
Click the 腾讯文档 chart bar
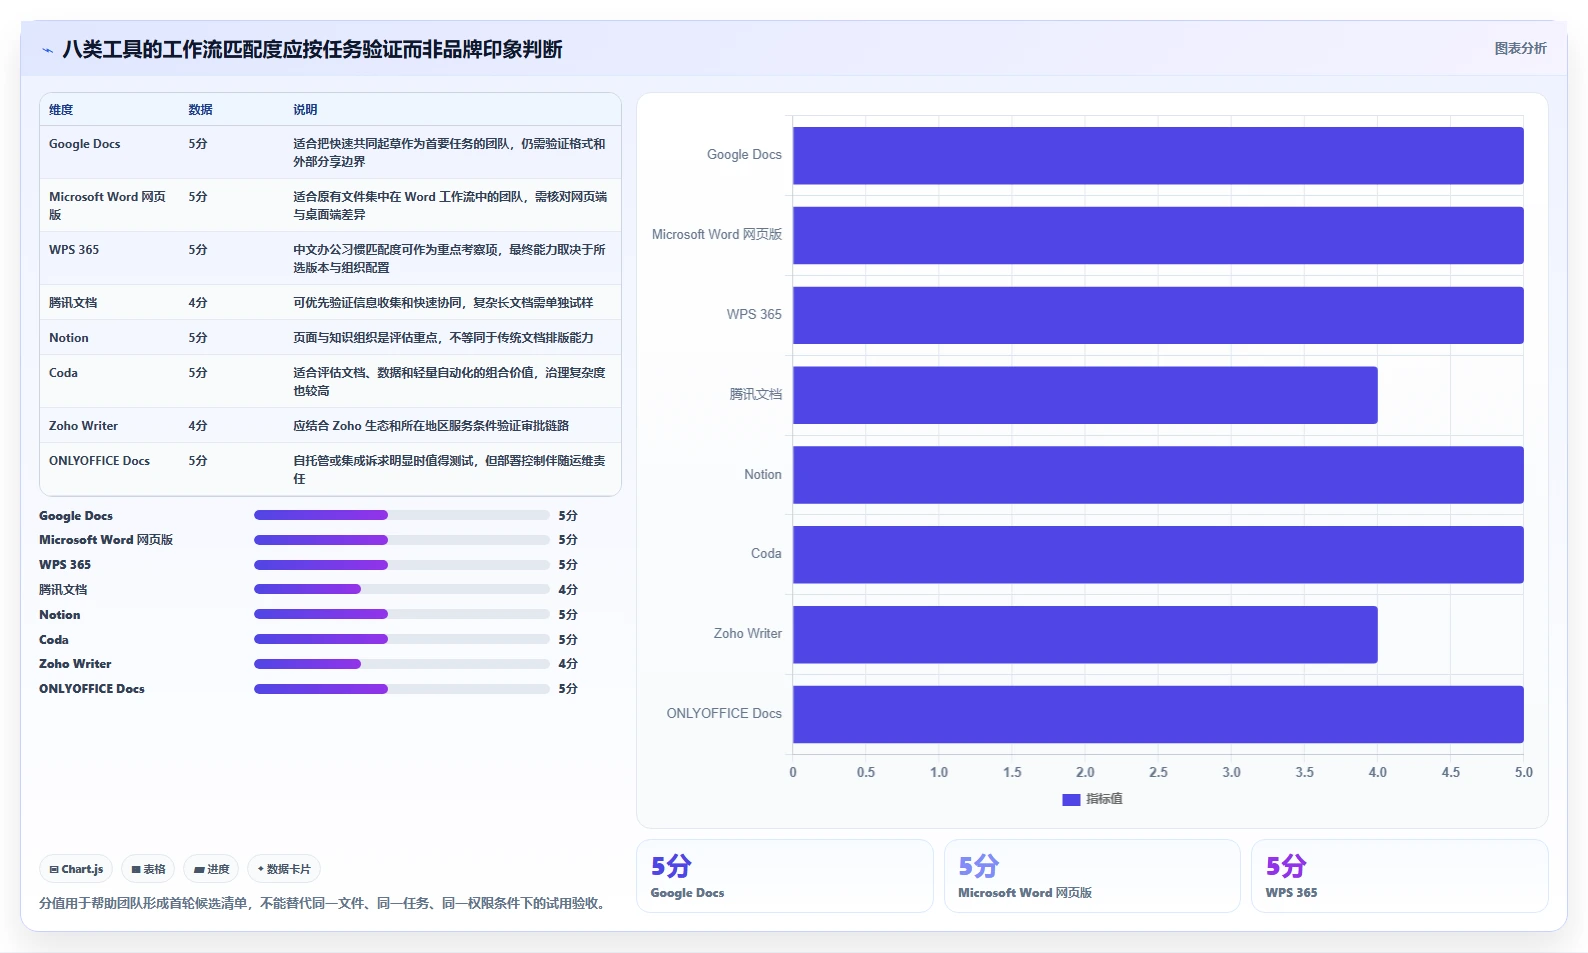pyautogui.click(x=1085, y=395)
